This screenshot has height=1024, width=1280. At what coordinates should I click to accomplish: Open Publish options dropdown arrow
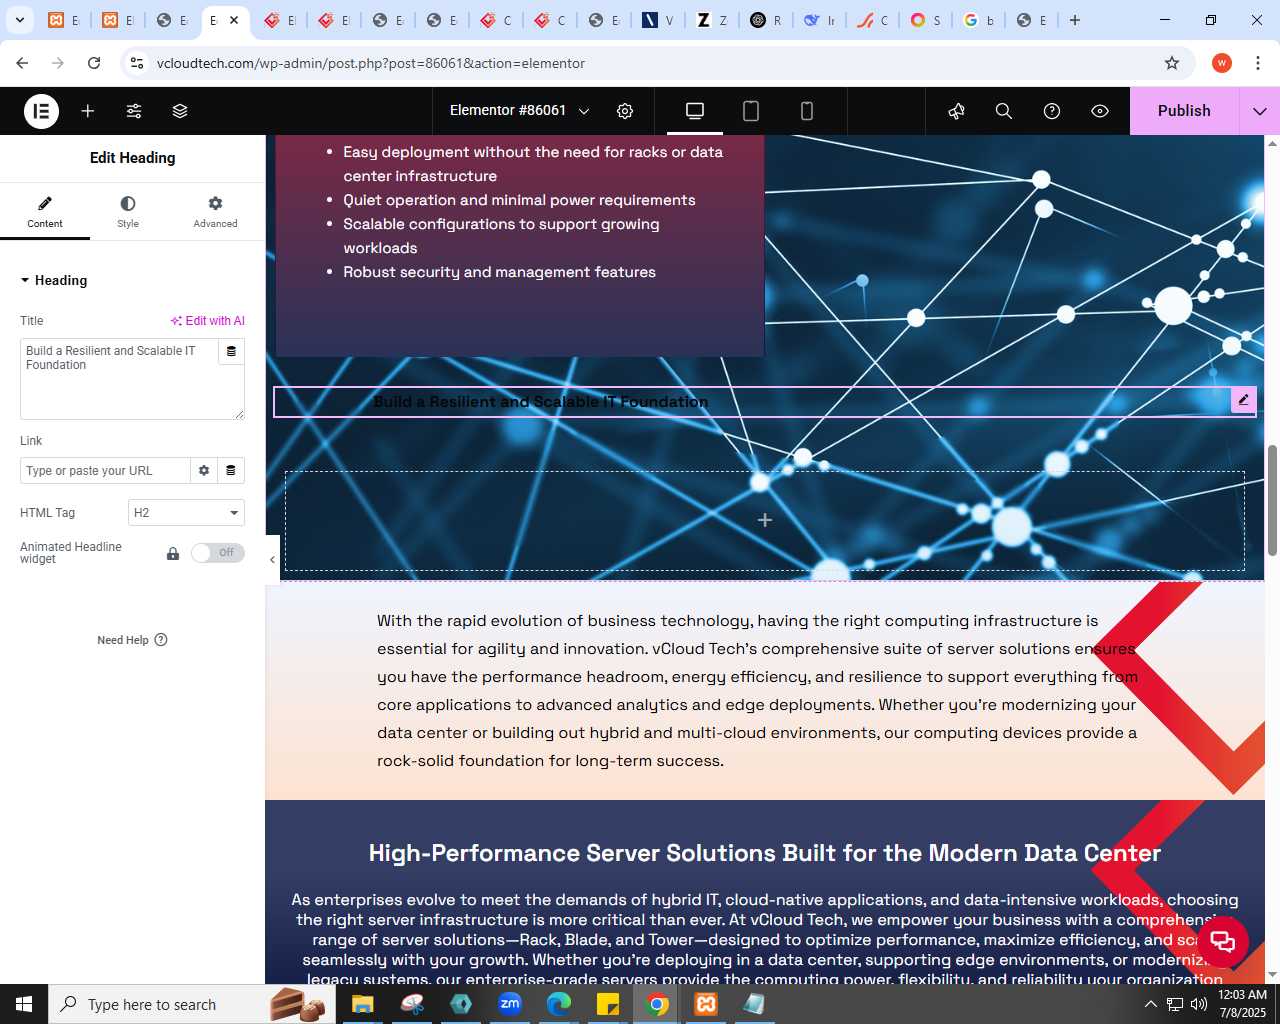click(1260, 111)
